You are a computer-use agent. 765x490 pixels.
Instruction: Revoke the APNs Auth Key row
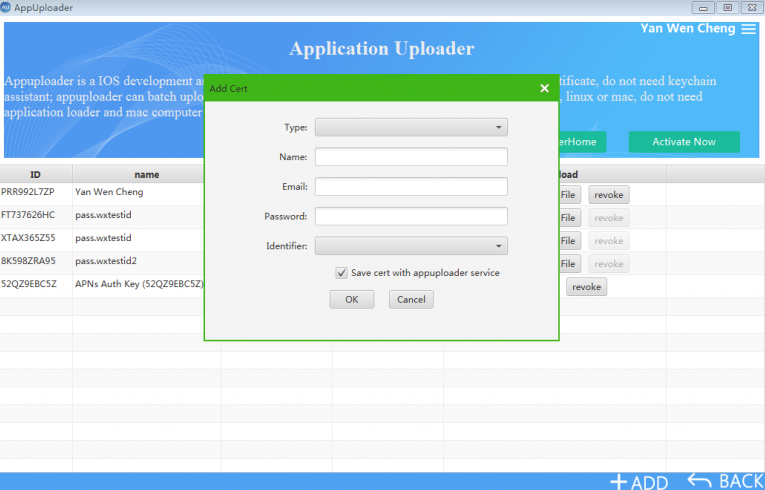(587, 287)
